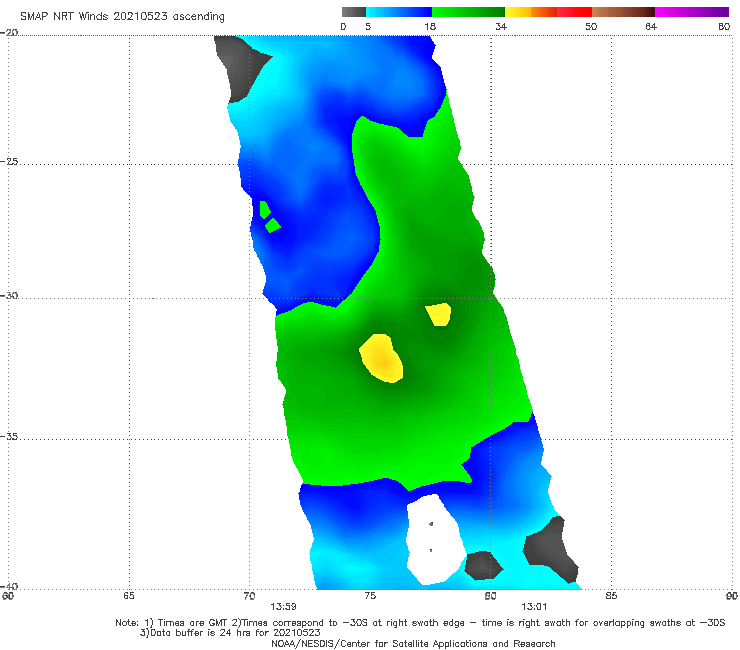Image resolution: width=740 pixels, height=650 pixels.
Task: Click the latitude label '-25'
Action: (9, 161)
